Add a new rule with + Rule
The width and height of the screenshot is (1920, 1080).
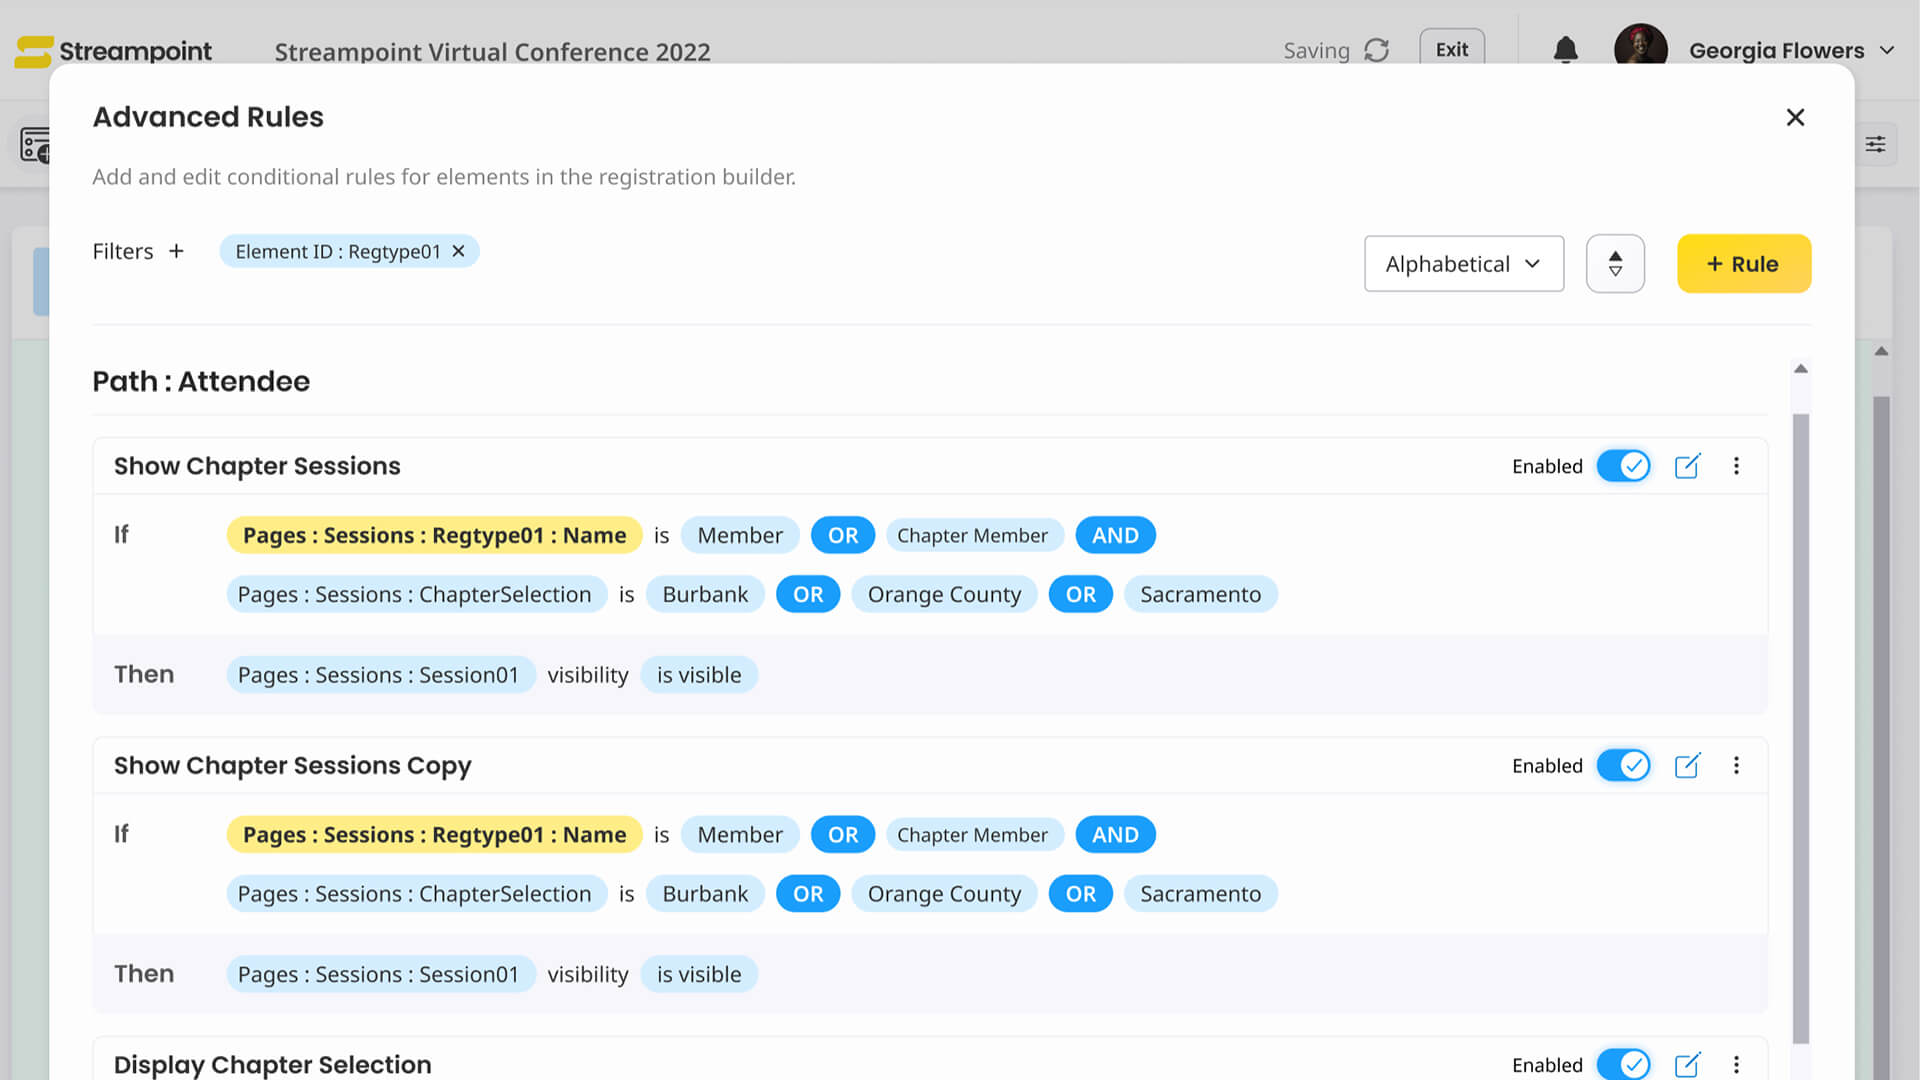coord(1743,264)
